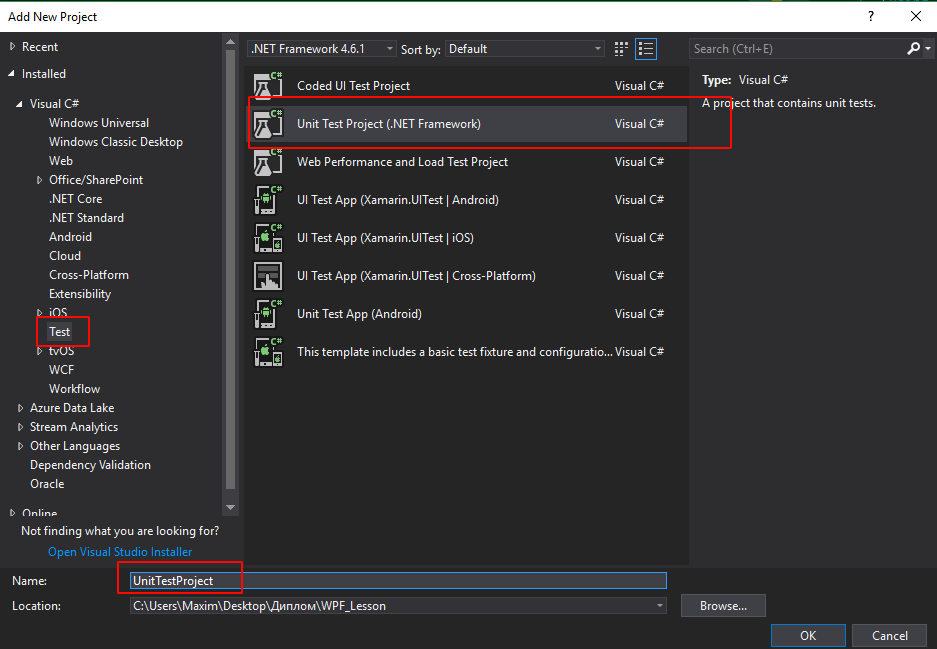The image size is (937, 649).
Task: Select the .NET Standard category
Action: (x=87, y=218)
